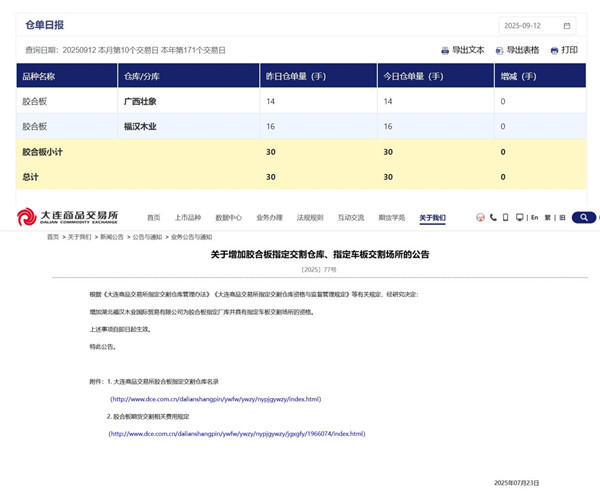Click the customer service avatar icon

(481, 217)
